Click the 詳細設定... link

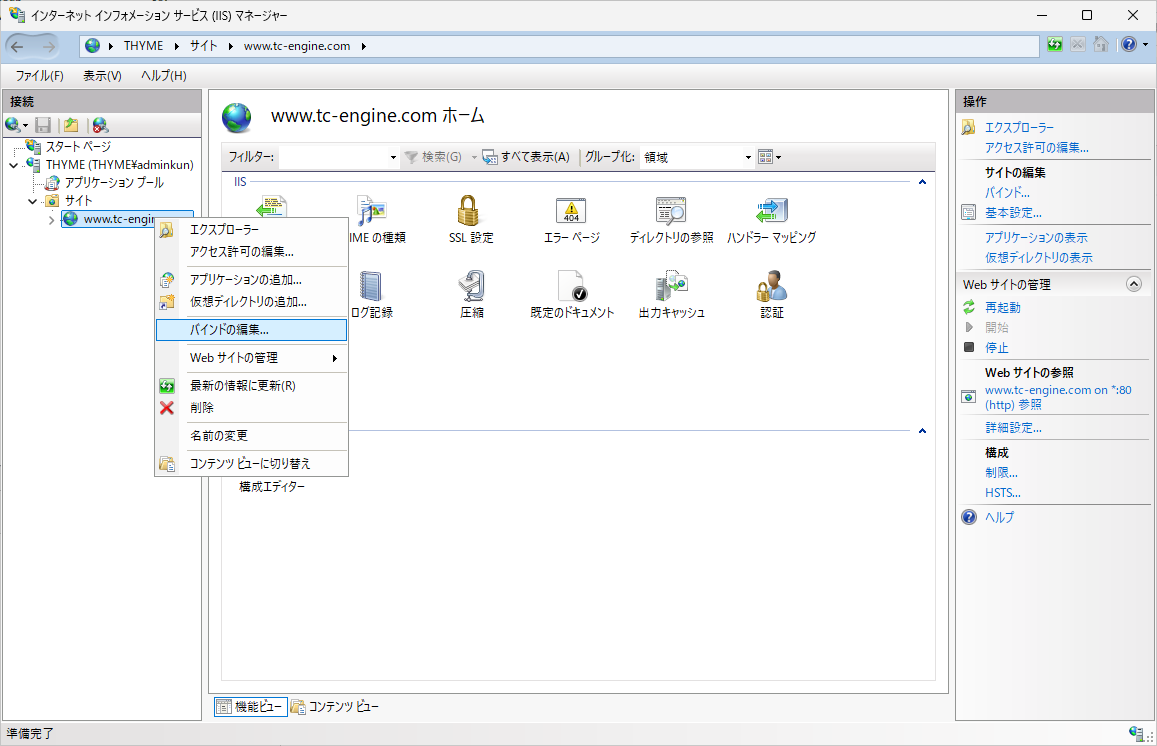pyautogui.click(x=1013, y=428)
